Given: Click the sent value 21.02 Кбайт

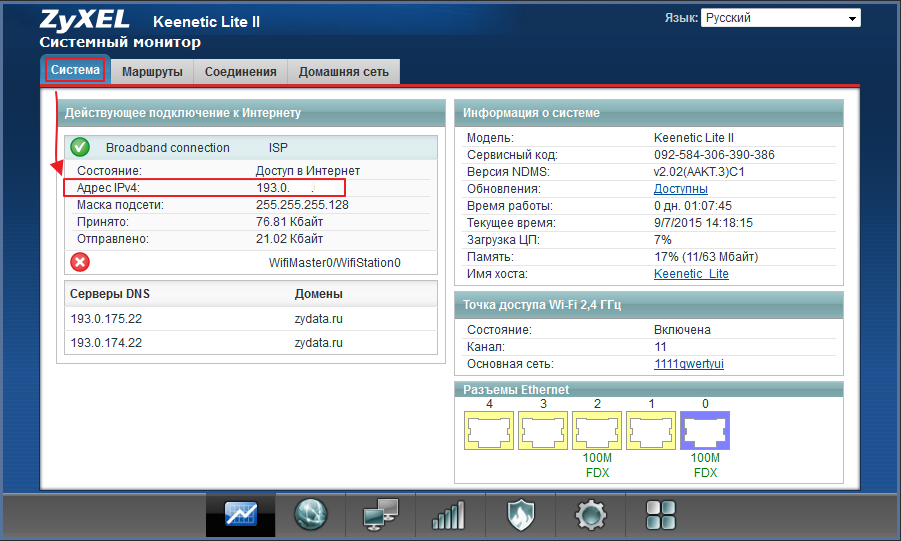Looking at the screenshot, I should (290, 239).
